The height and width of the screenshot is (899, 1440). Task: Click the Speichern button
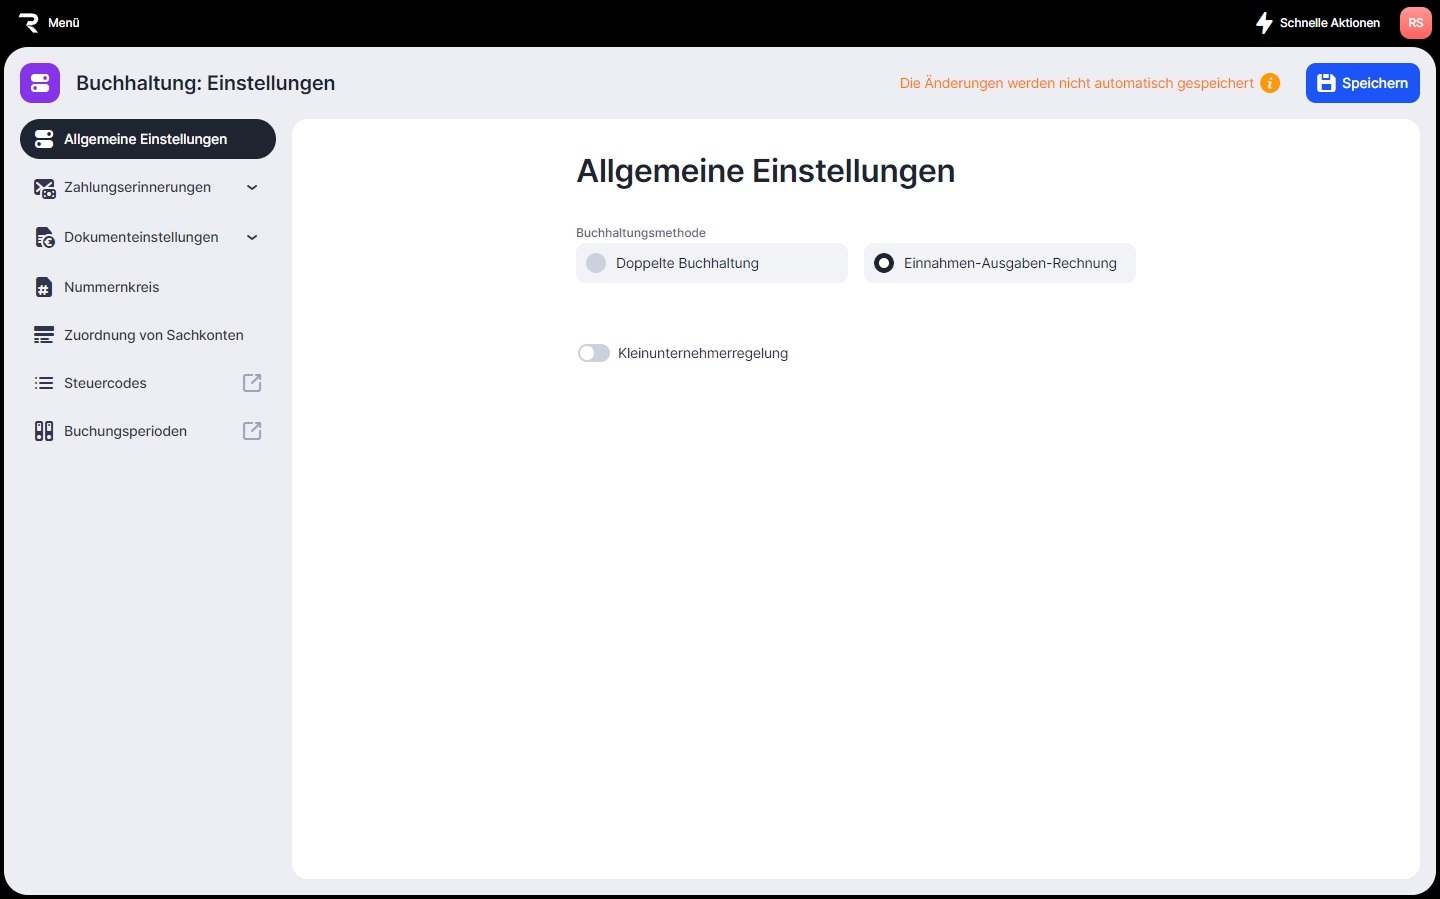click(1362, 83)
